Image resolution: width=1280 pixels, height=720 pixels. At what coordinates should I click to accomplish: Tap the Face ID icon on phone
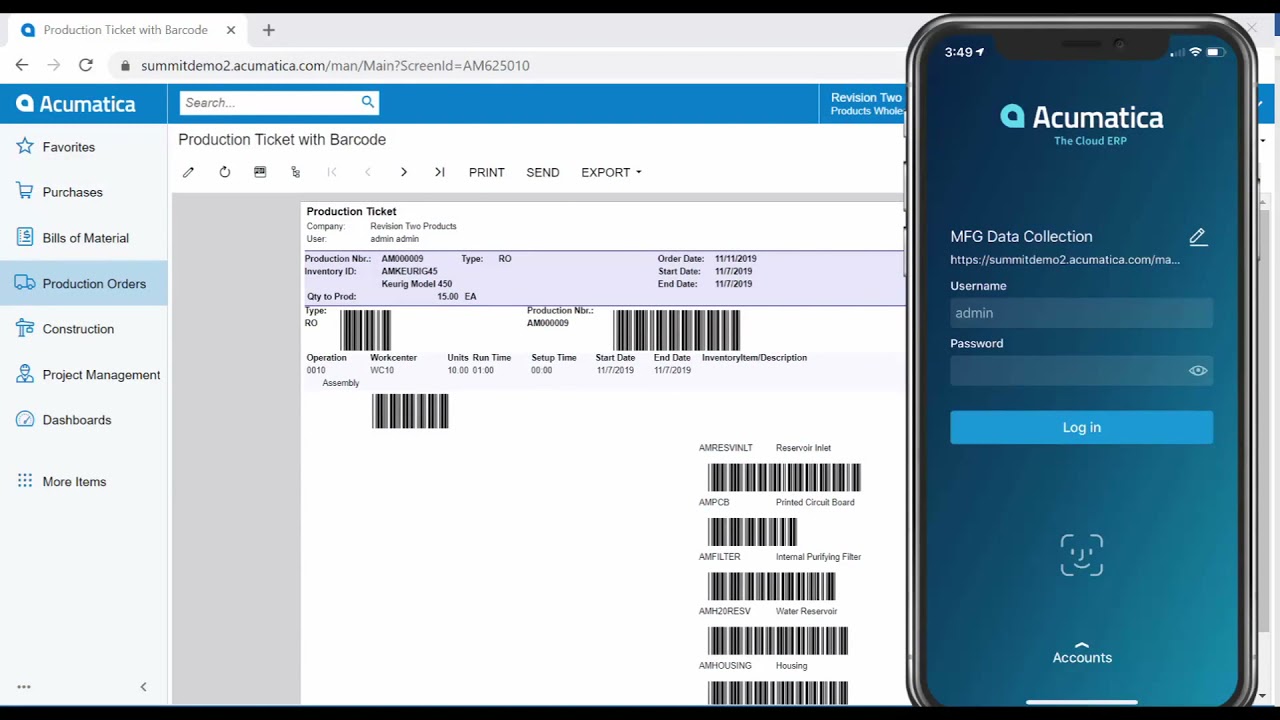point(1082,555)
